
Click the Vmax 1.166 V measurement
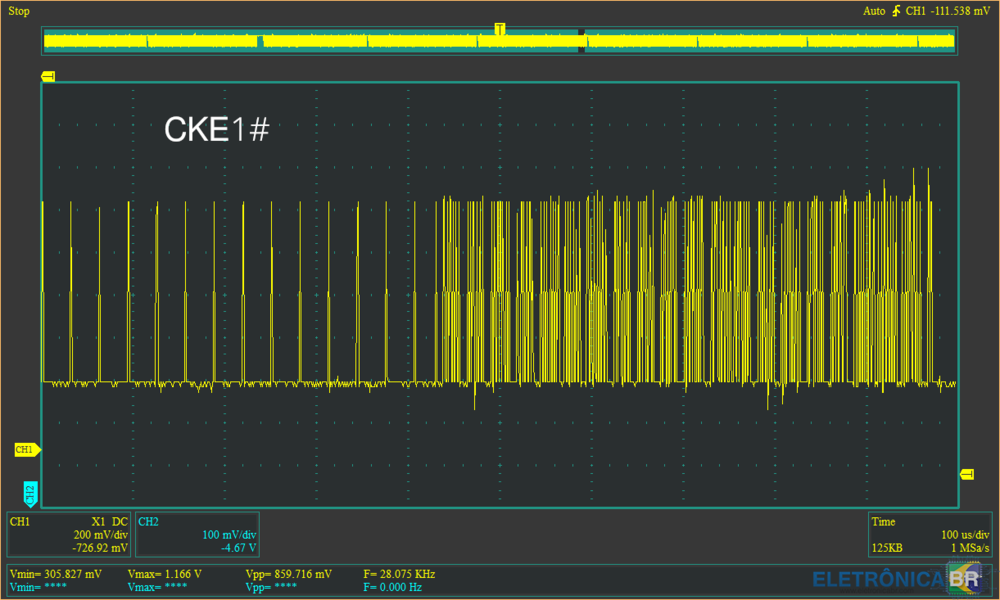click(x=164, y=574)
